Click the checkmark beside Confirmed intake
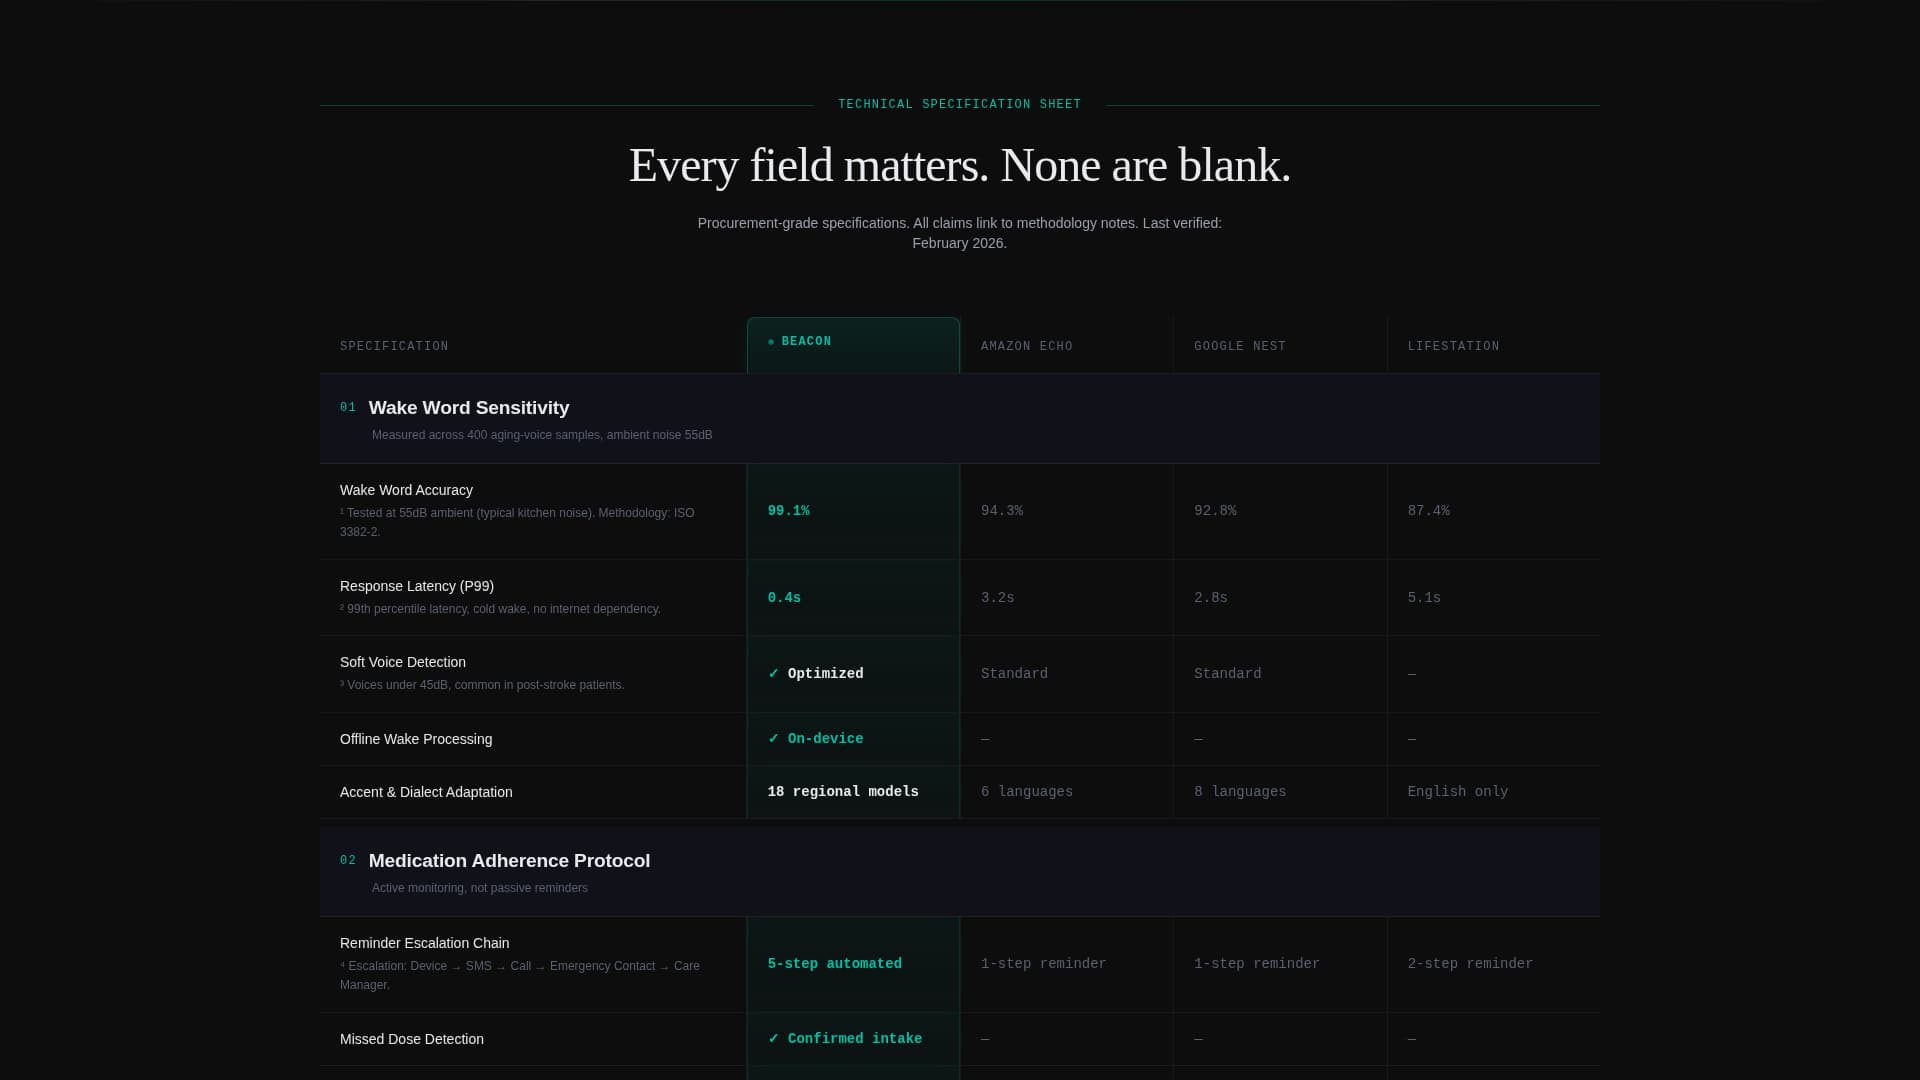Image resolution: width=1920 pixels, height=1080 pixels. tap(773, 1039)
